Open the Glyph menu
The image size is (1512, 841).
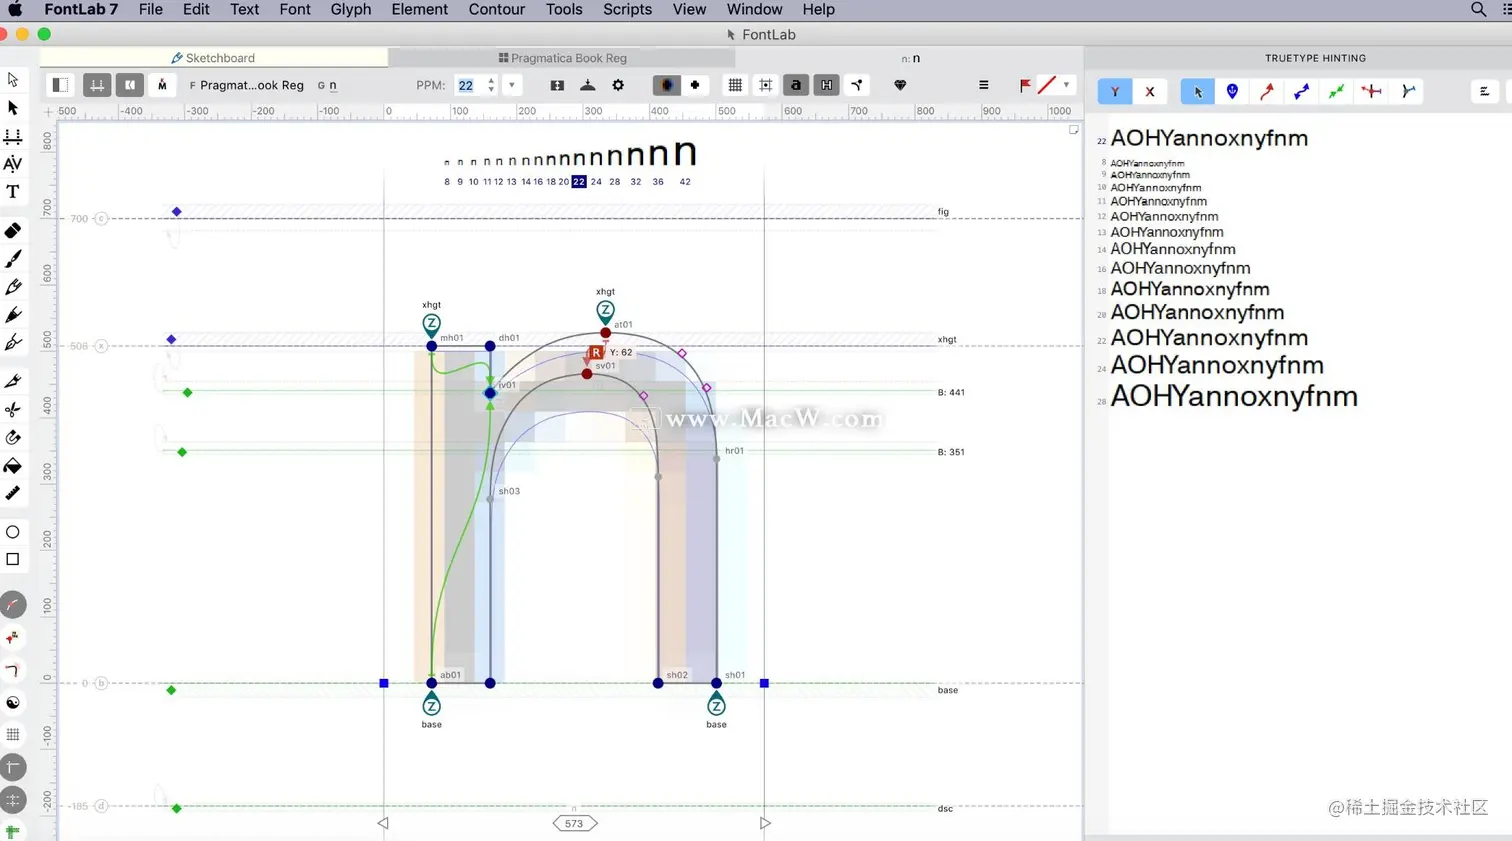(351, 9)
